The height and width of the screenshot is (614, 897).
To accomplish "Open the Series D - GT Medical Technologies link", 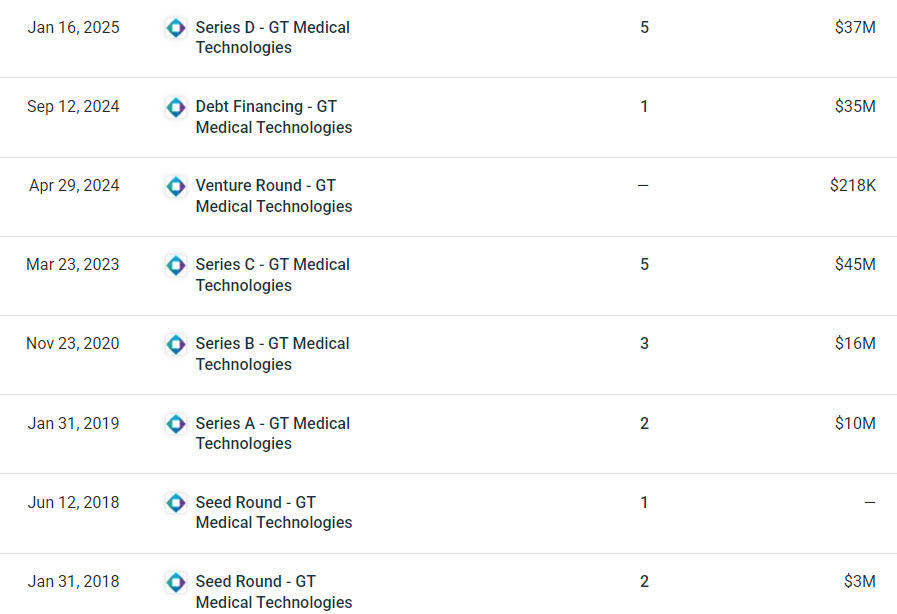I will (273, 38).
